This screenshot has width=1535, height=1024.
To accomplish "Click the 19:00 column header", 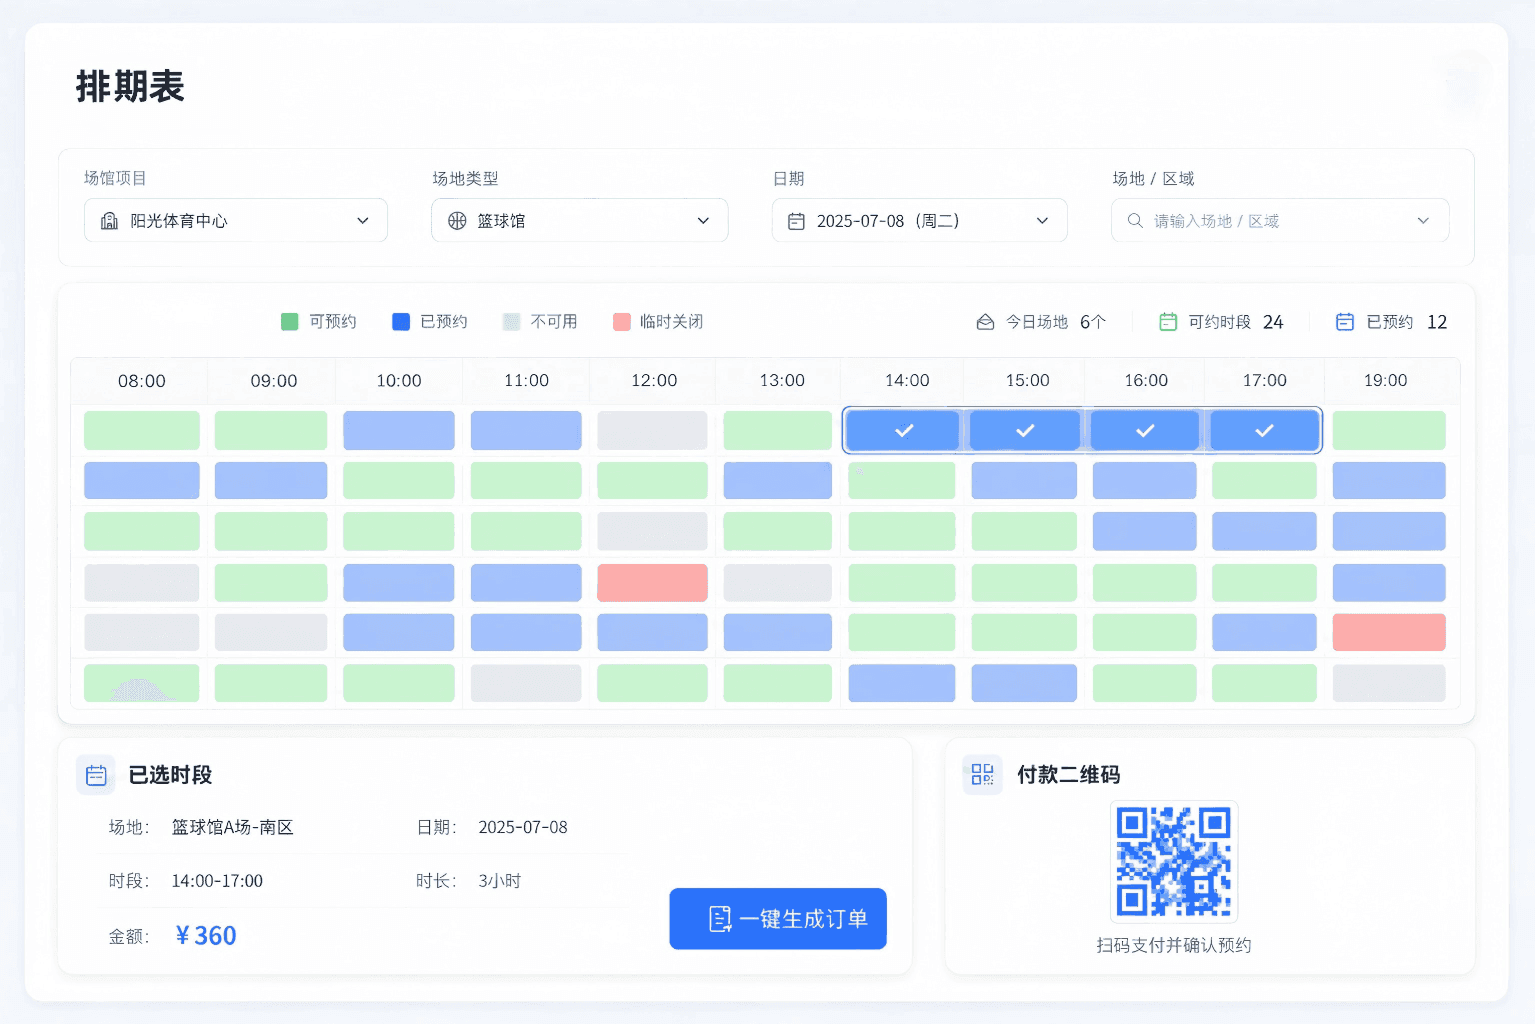I will point(1385,381).
